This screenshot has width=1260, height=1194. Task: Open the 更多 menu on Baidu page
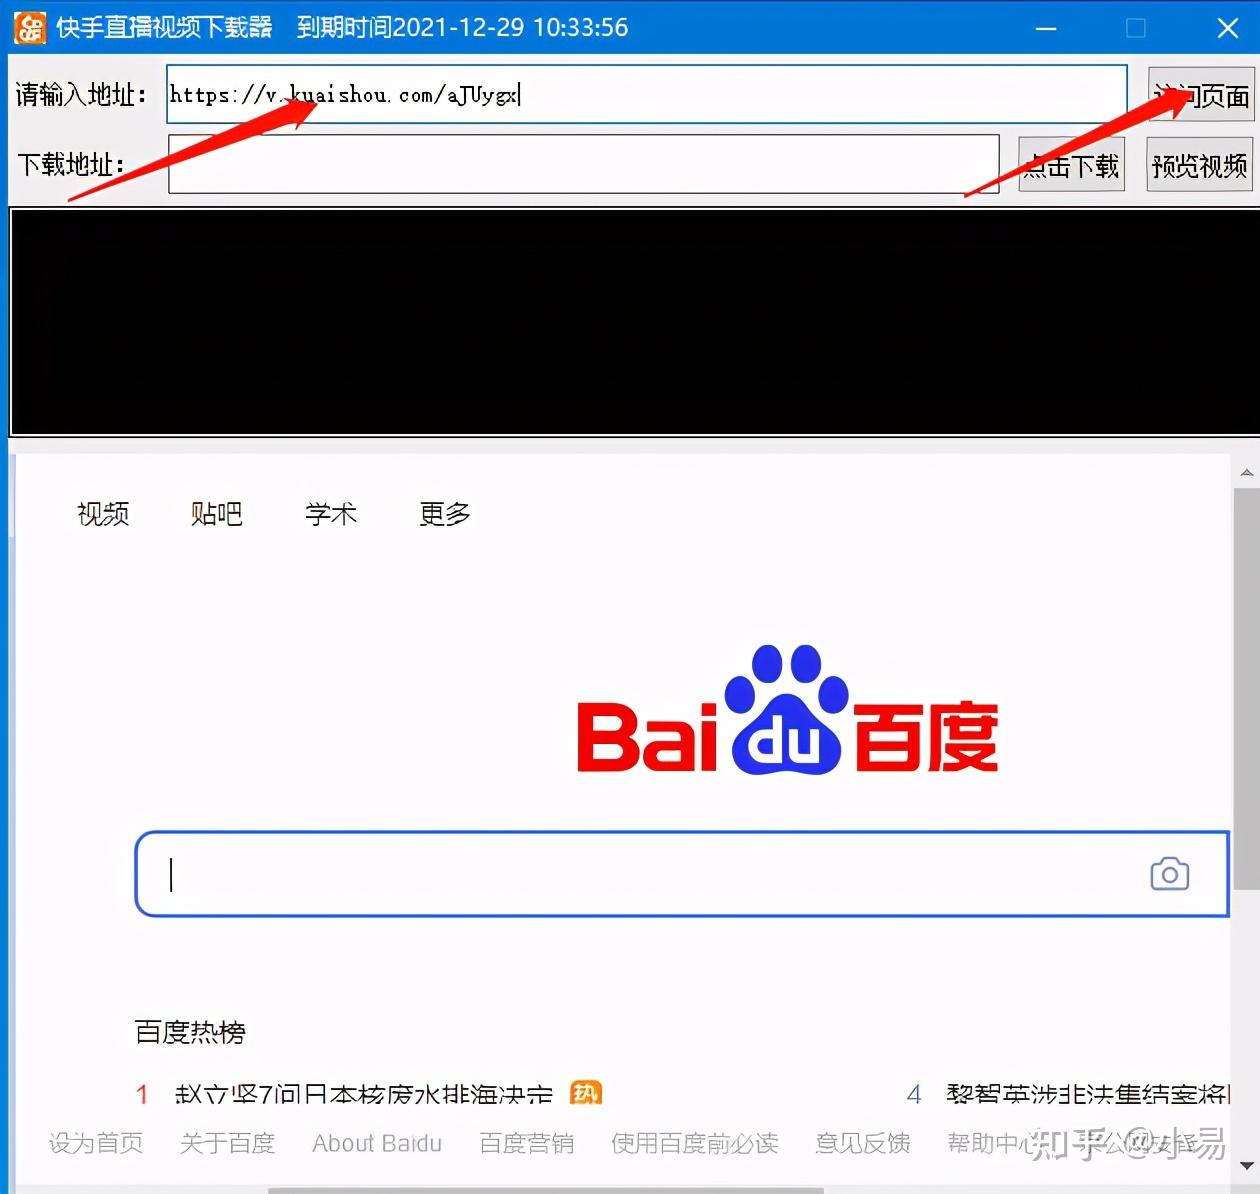(x=445, y=514)
